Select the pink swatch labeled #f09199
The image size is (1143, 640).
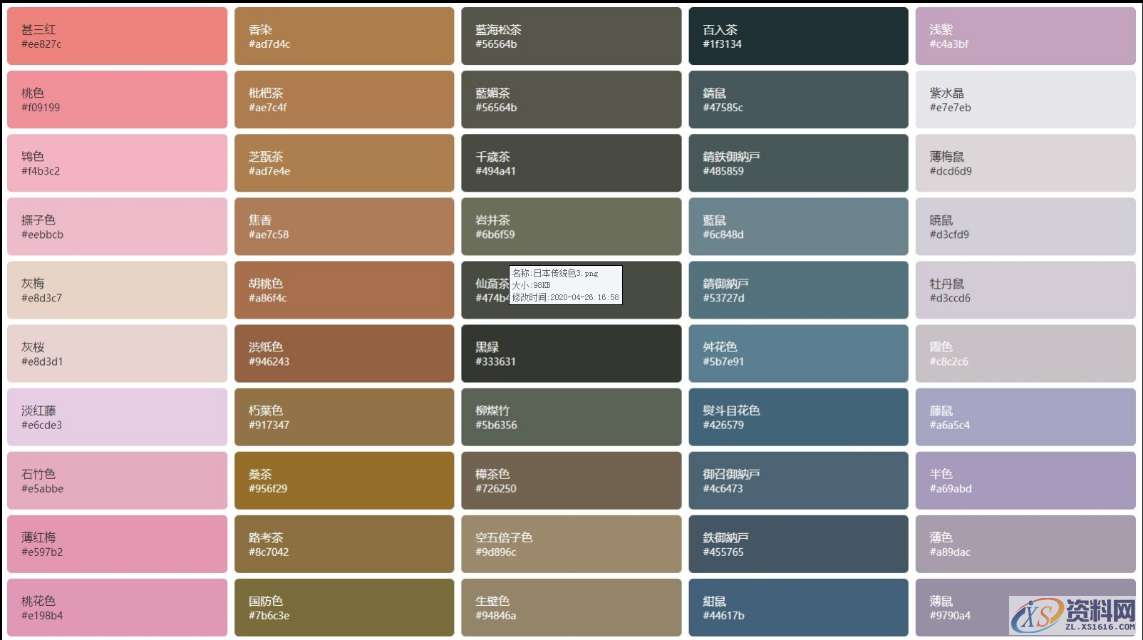117,100
